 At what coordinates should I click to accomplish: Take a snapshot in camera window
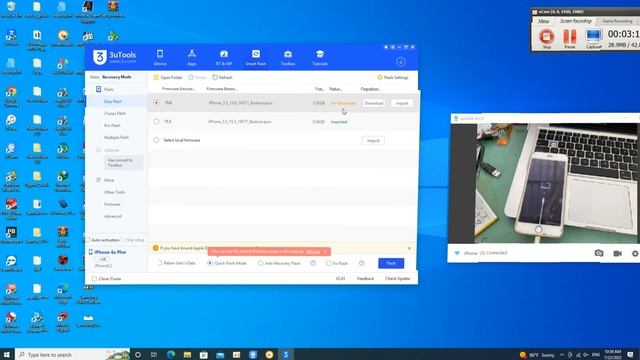coord(599,253)
